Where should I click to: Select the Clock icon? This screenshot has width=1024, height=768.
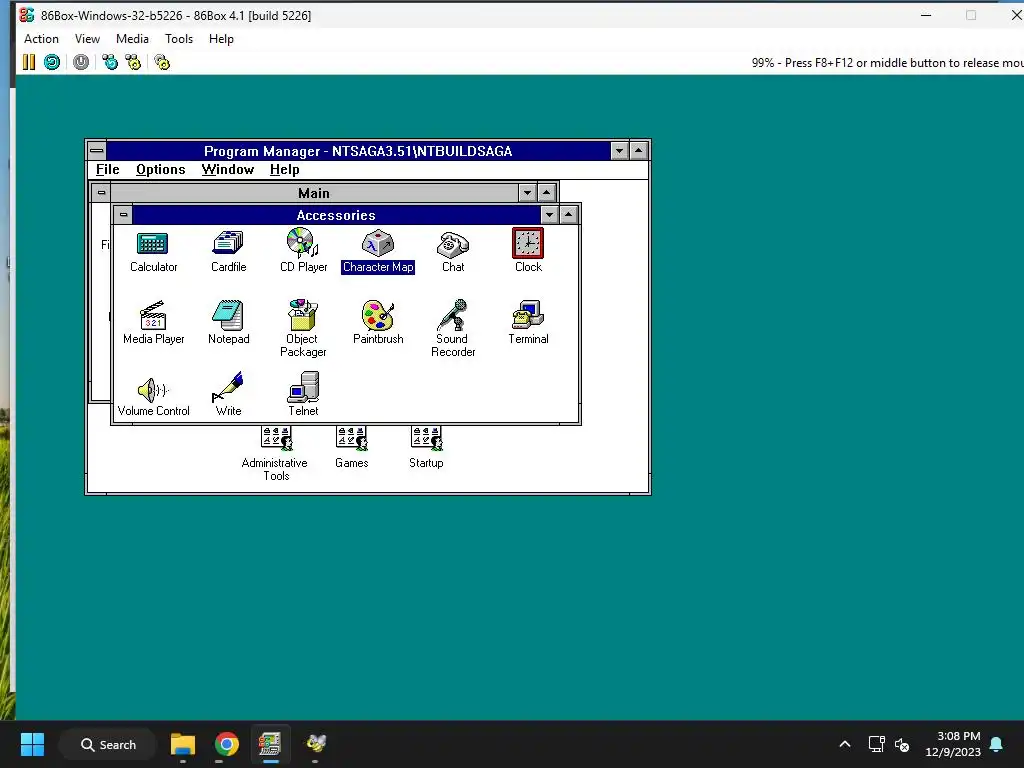pos(528,243)
